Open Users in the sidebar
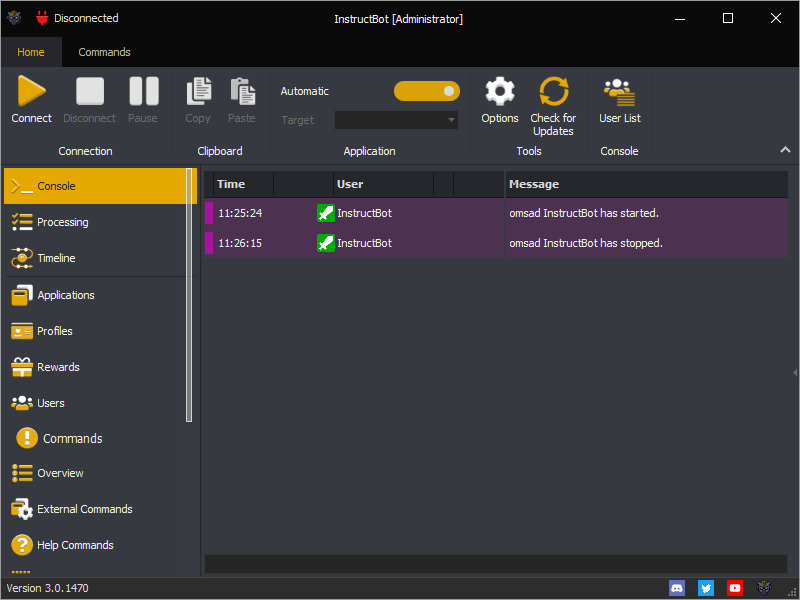 point(95,403)
